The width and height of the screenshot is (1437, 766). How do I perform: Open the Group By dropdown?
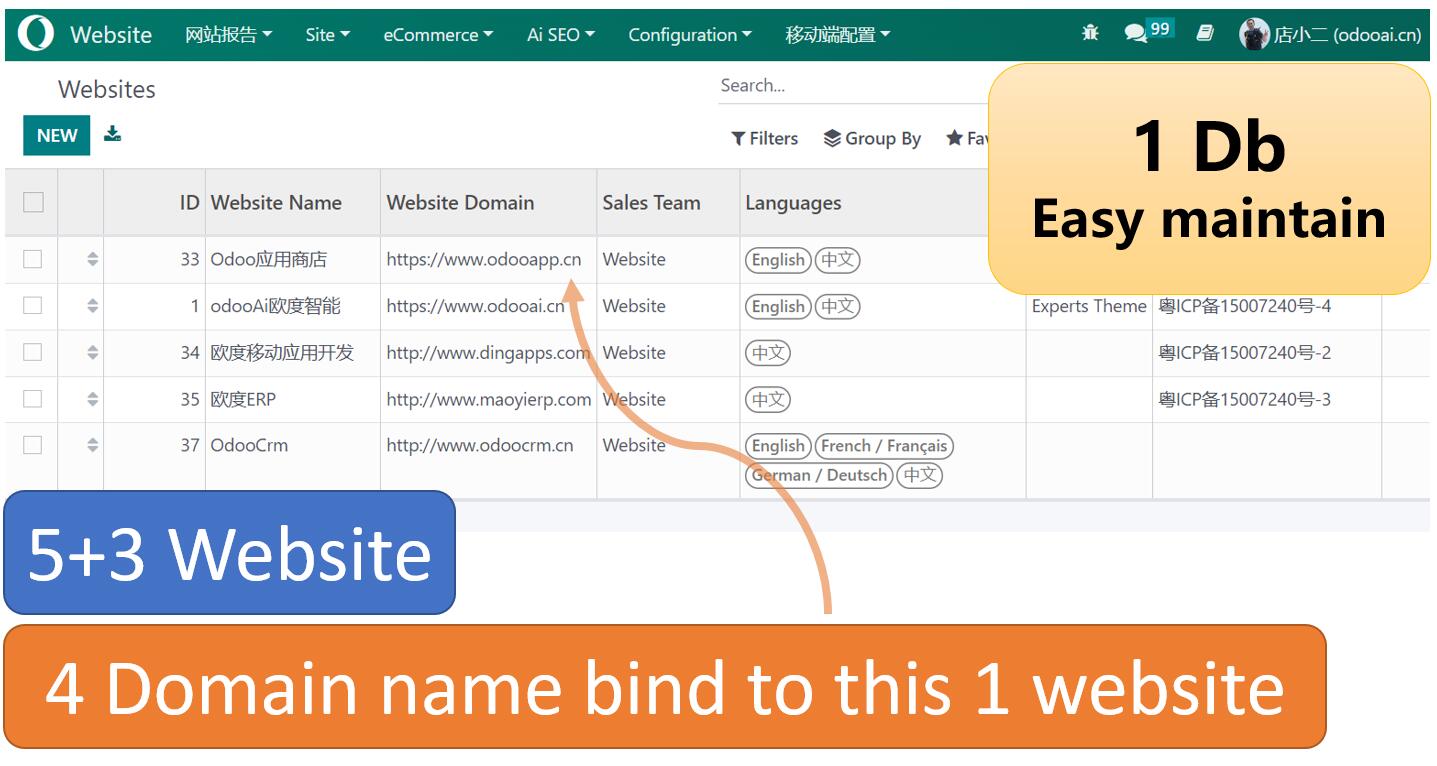(x=872, y=138)
